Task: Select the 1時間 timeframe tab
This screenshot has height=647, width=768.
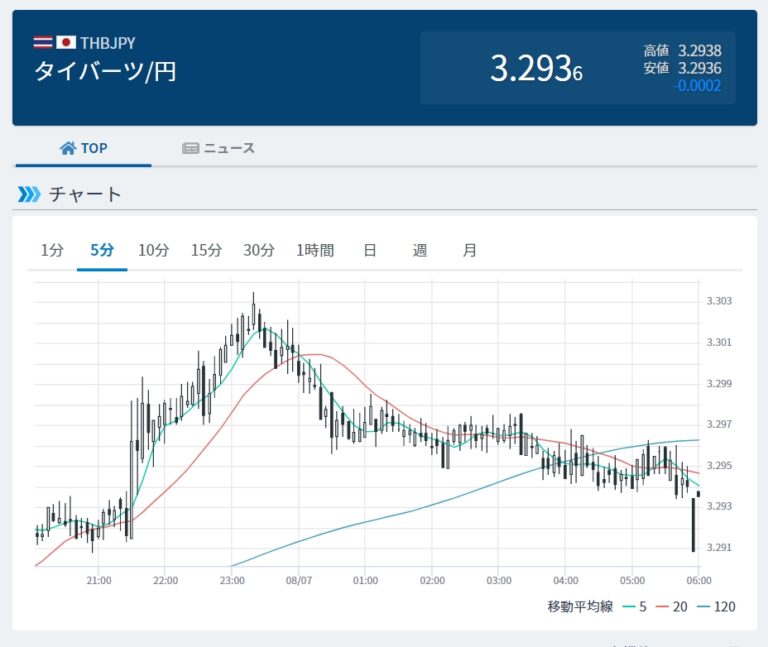Action: coord(315,250)
